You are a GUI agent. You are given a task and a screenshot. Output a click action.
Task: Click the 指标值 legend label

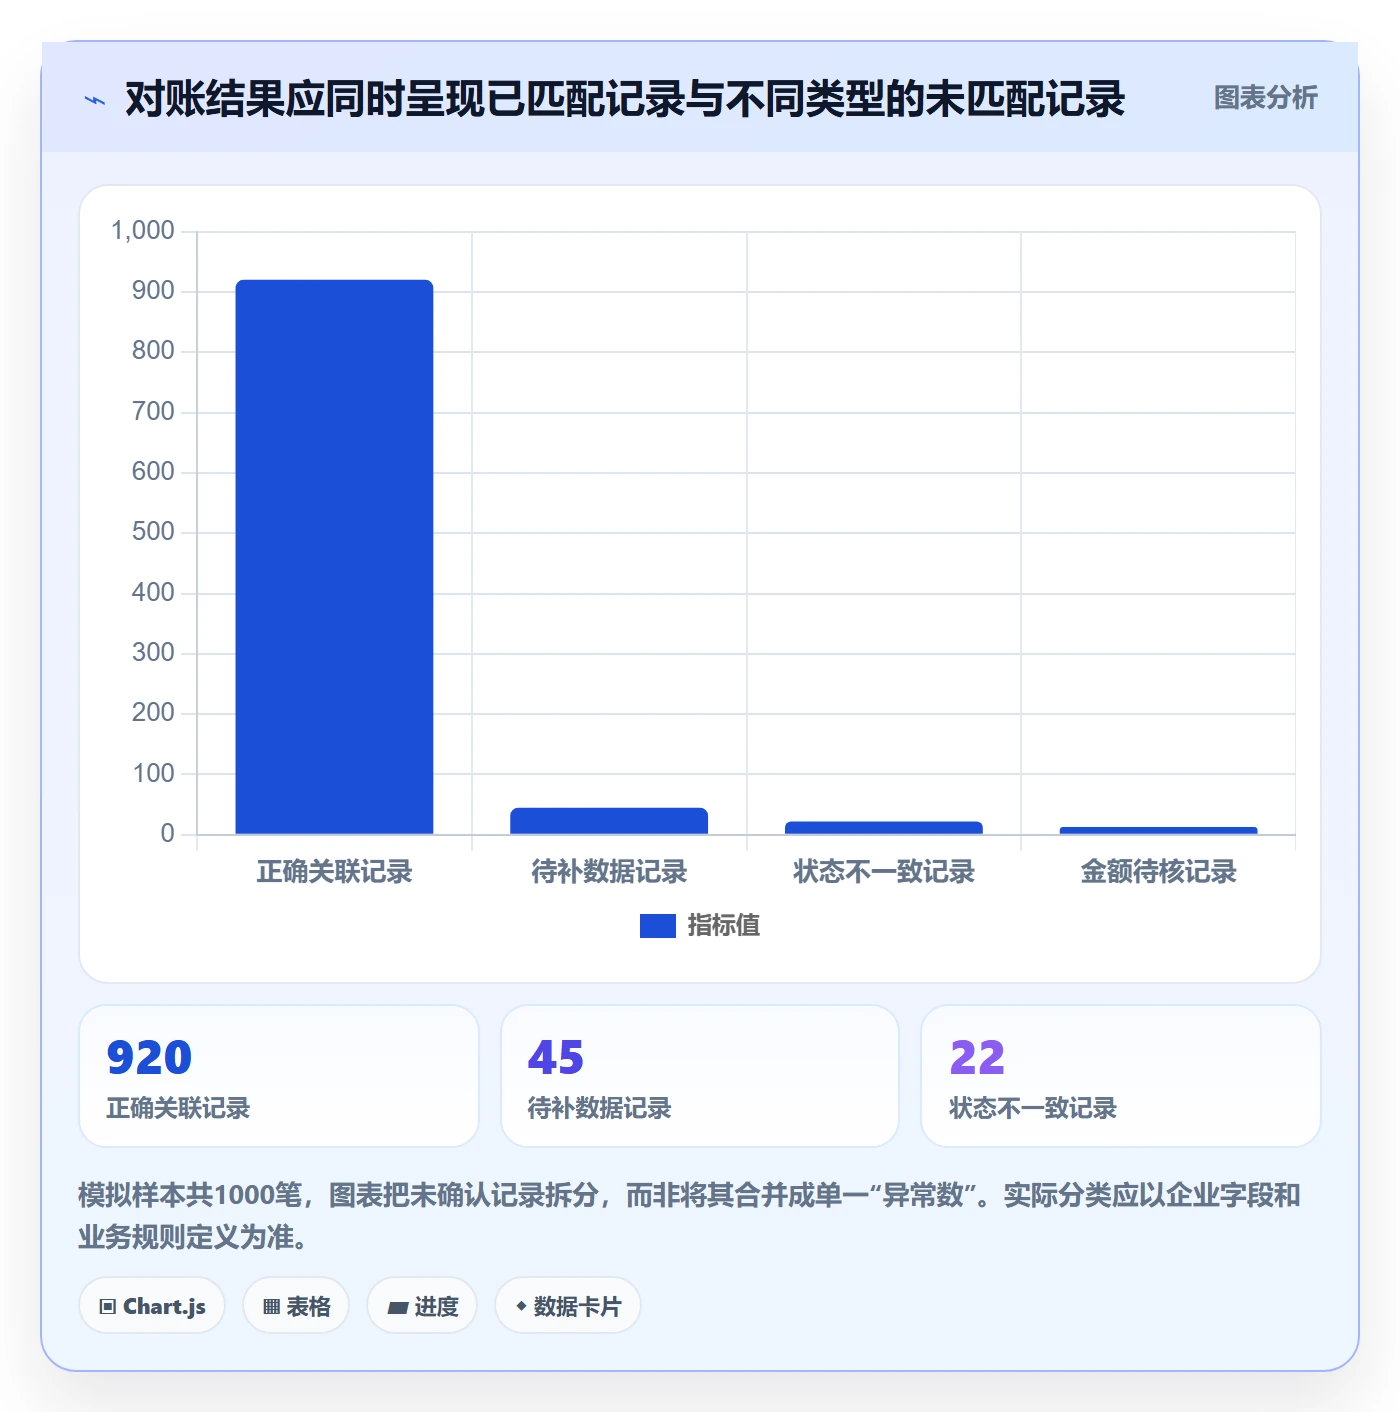724,926
